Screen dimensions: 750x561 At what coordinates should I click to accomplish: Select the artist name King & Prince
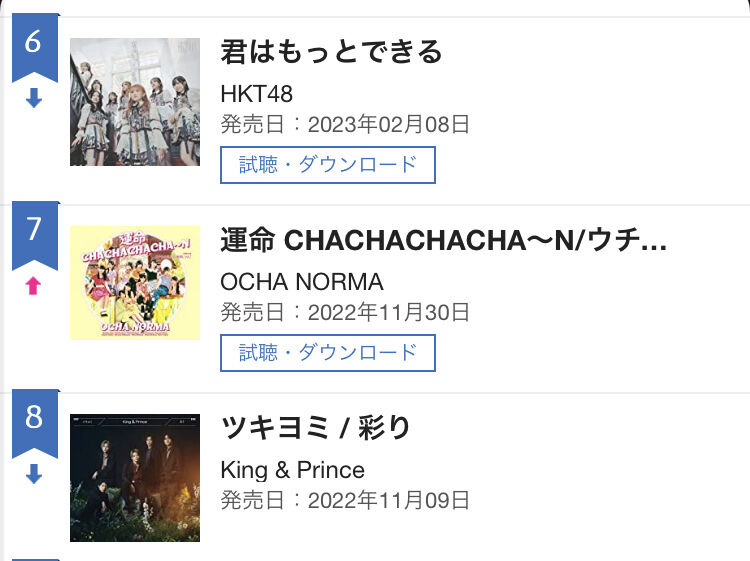click(x=293, y=470)
